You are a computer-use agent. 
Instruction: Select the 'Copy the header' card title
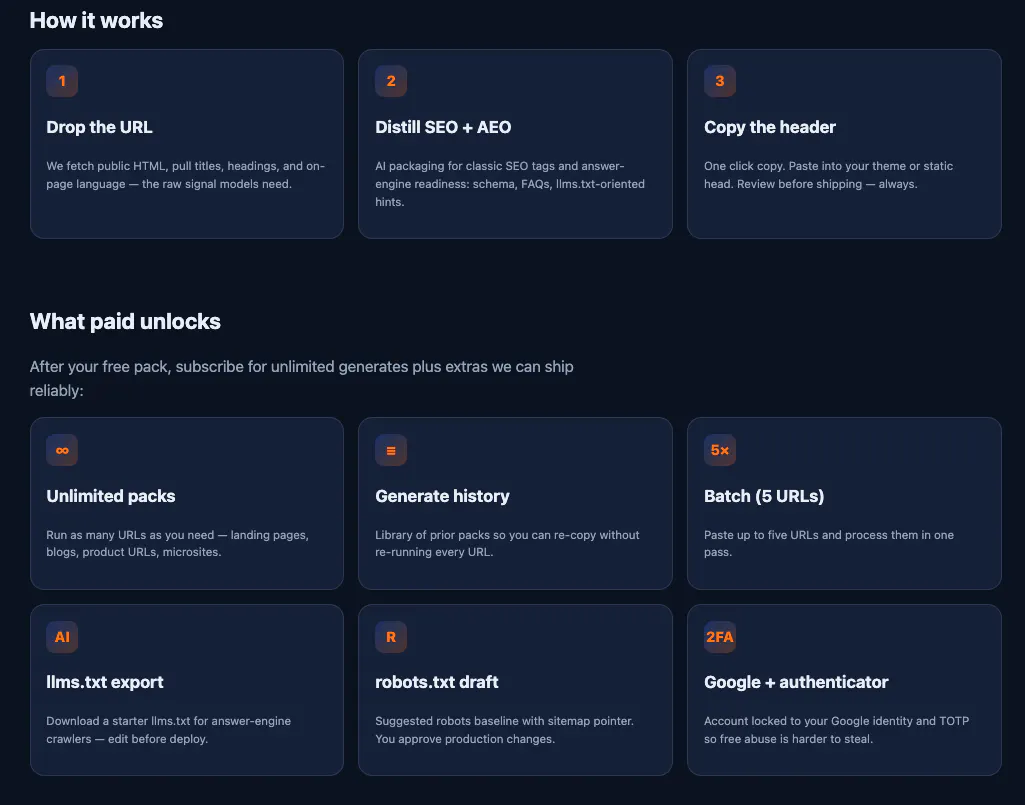coord(769,127)
